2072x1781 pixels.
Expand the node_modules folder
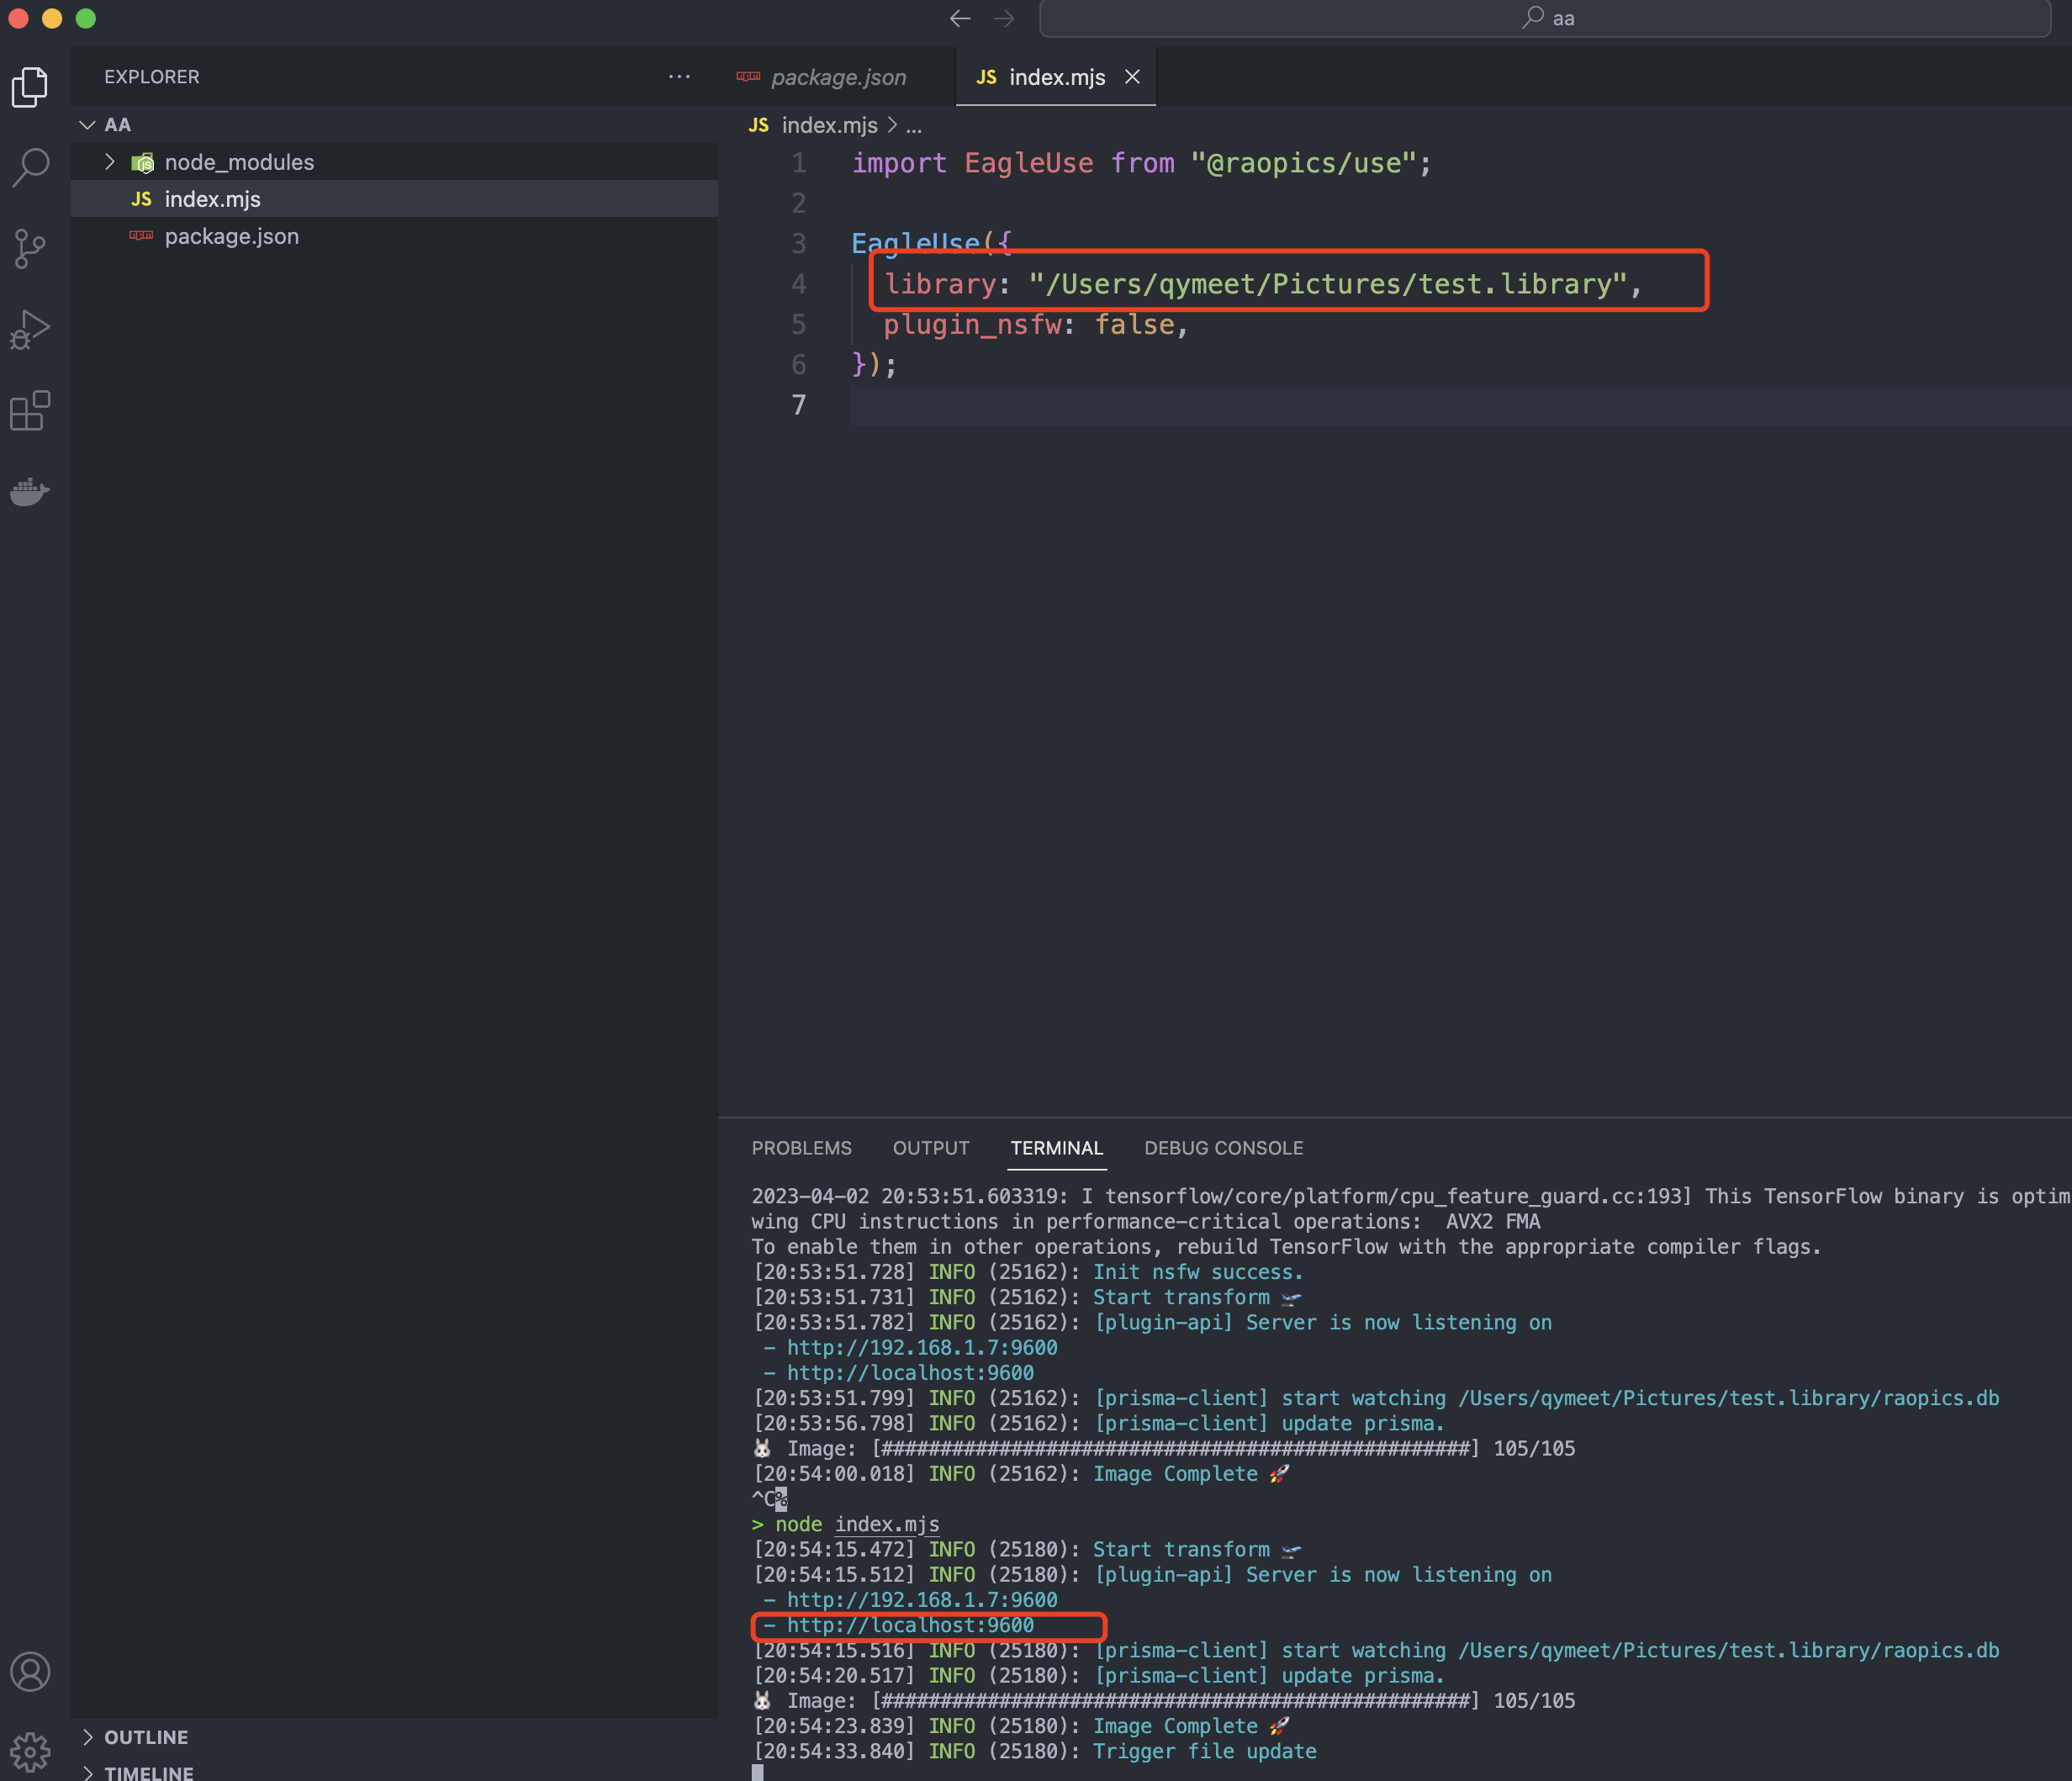click(110, 161)
